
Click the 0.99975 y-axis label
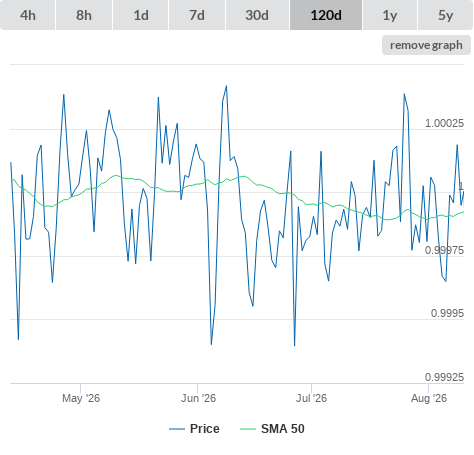[x=444, y=250]
